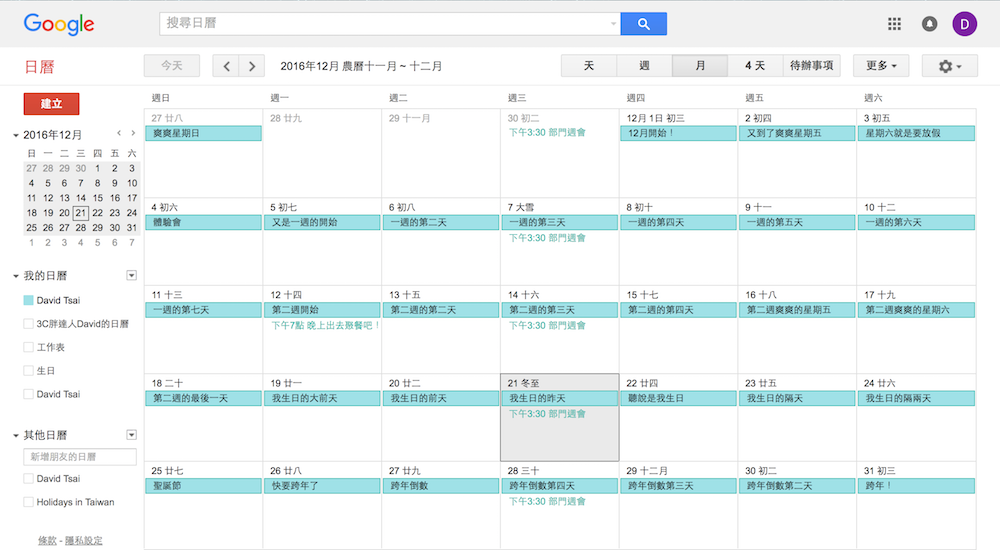
Task: Select the 待辦事項 view tab
Action: [x=811, y=66]
